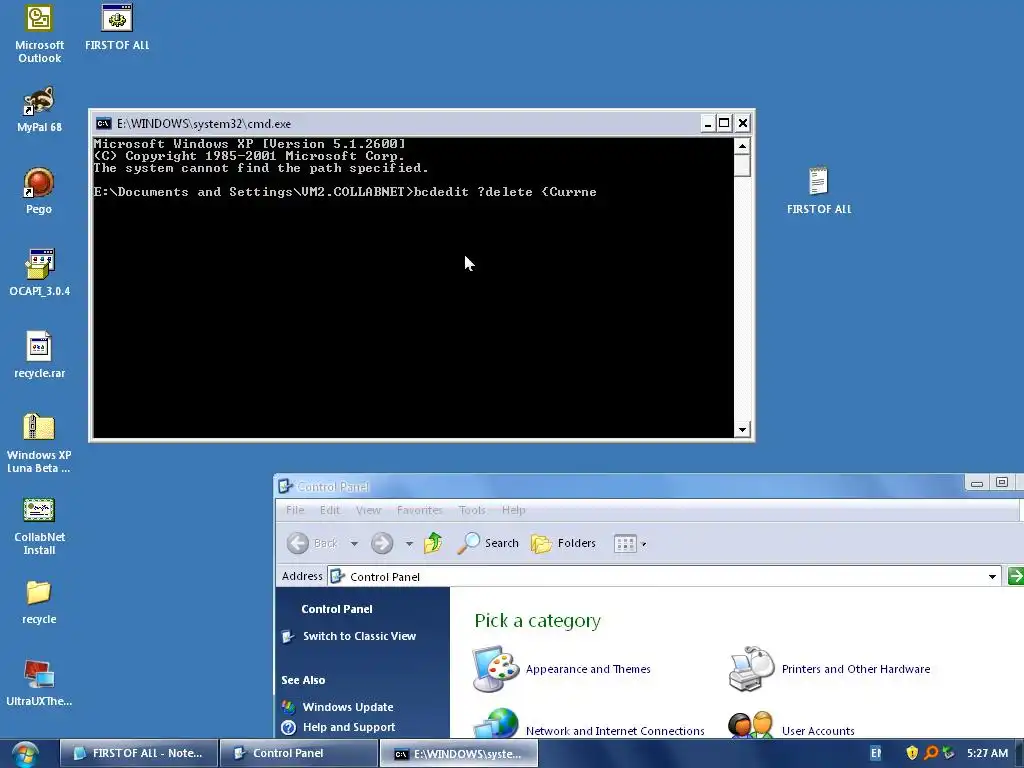Click orange magnifier tray icon
The image size is (1024, 768).
tap(931, 753)
